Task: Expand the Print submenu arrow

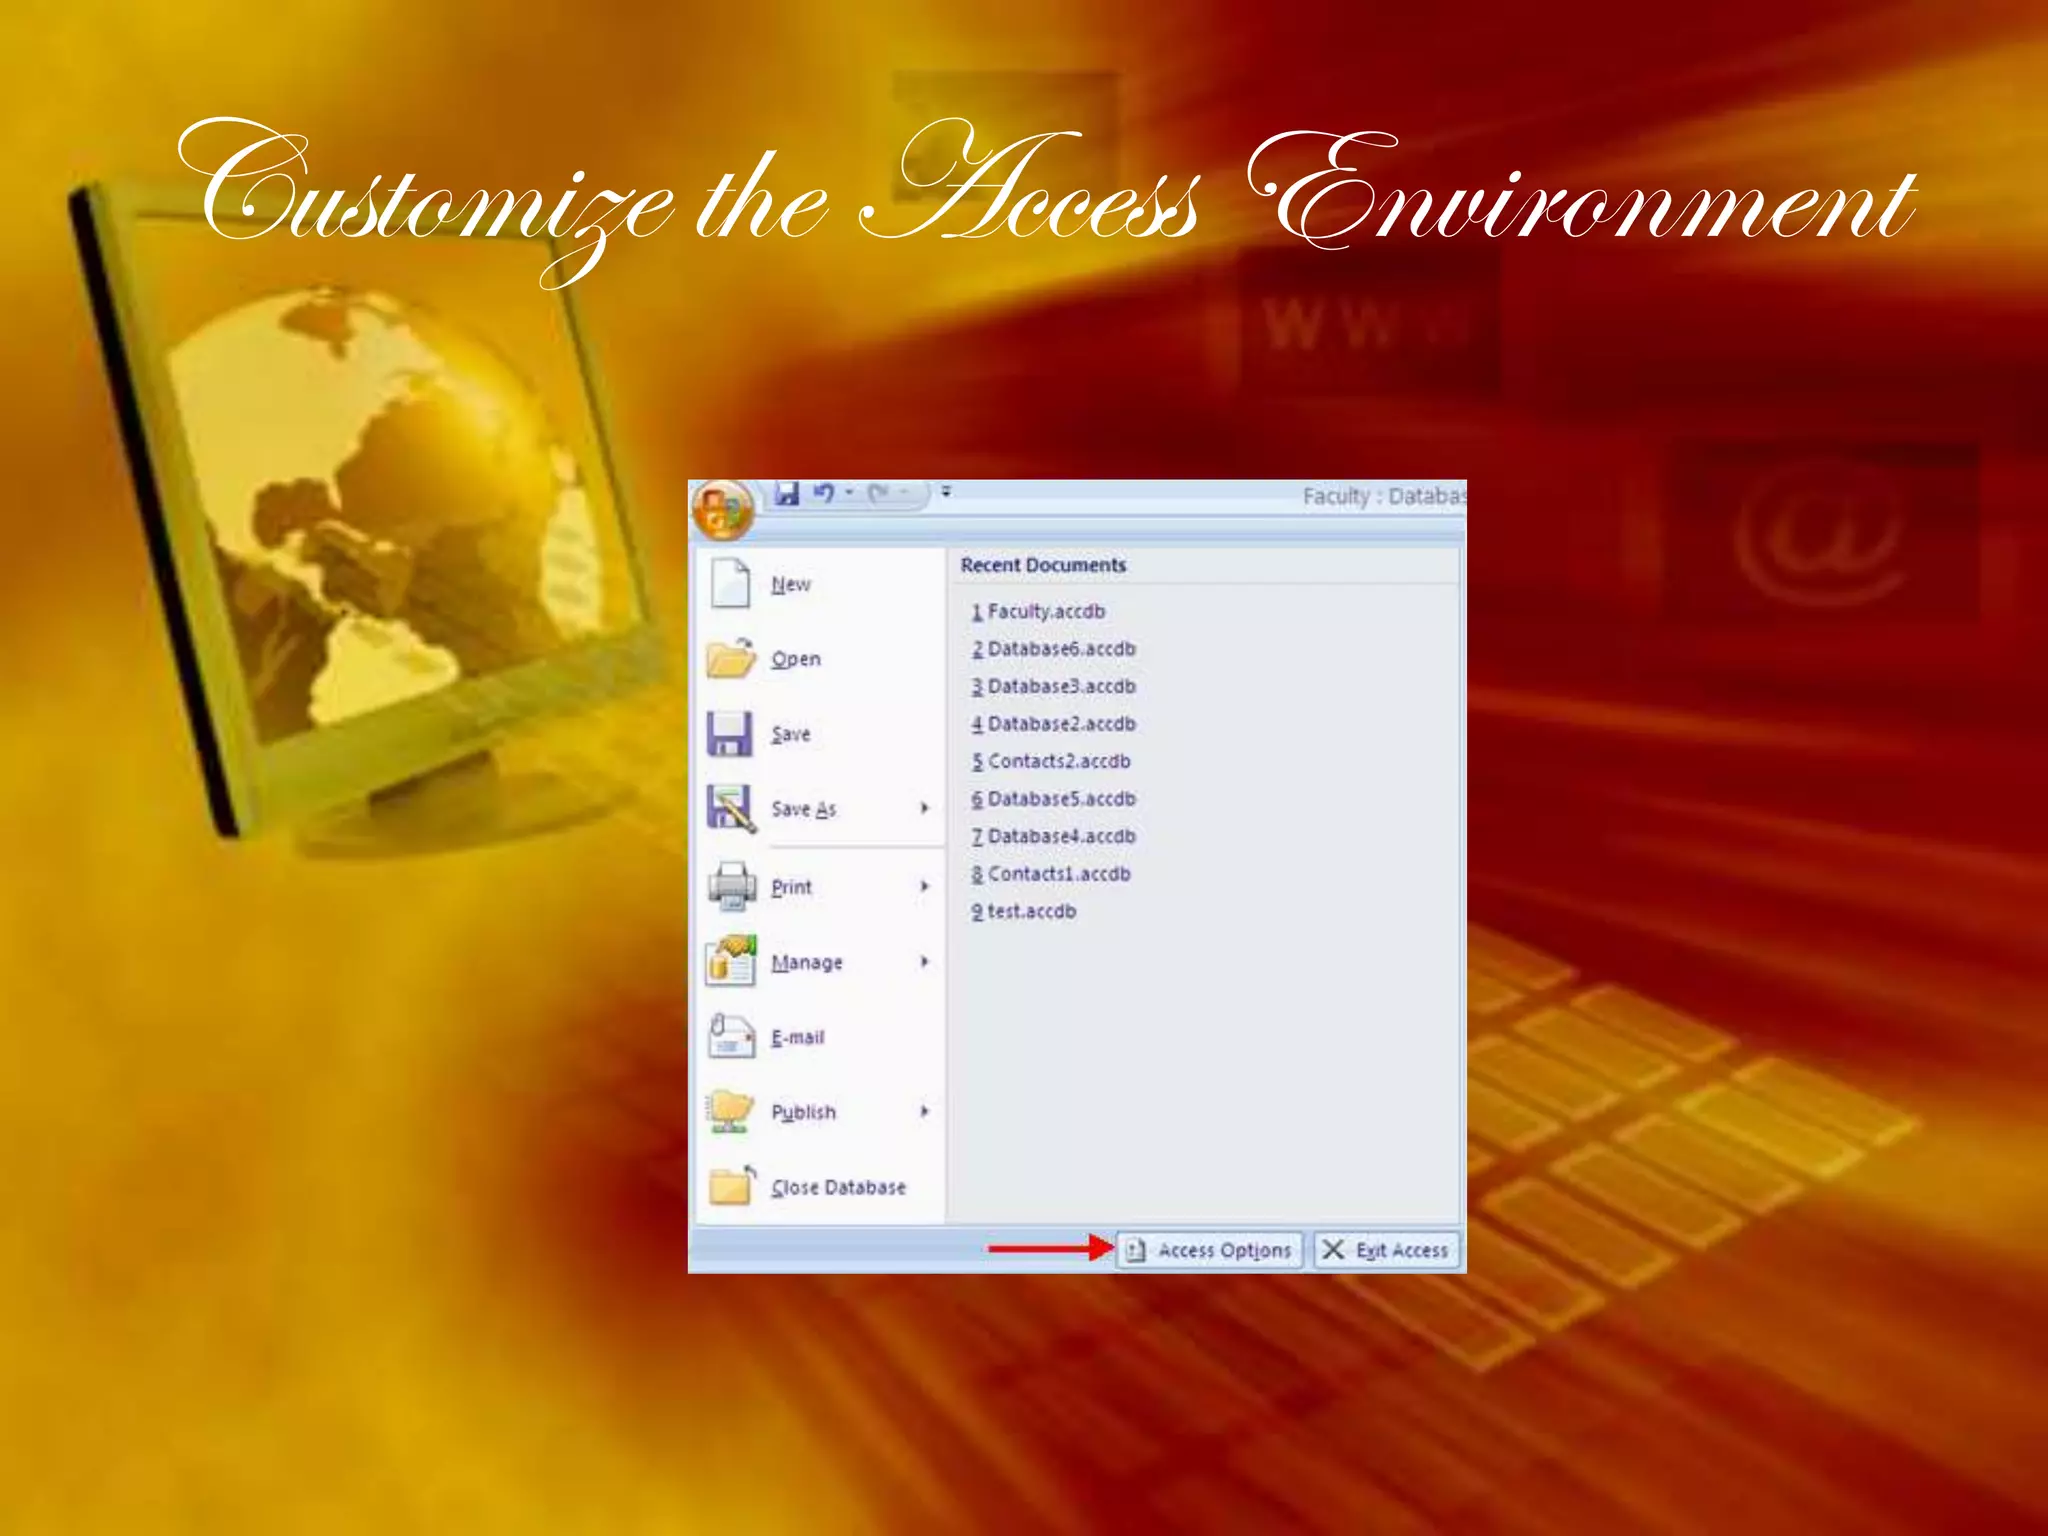Action: 925,886
